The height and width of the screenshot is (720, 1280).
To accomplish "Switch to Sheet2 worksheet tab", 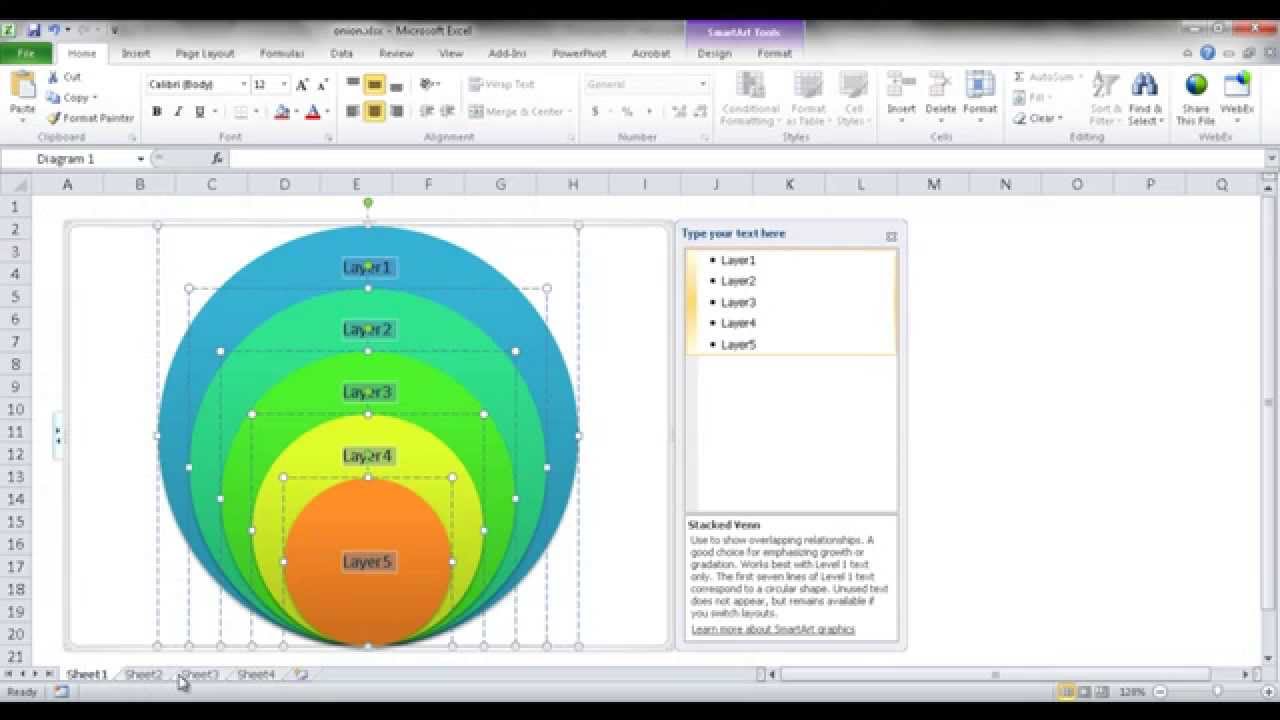I will click(143, 675).
